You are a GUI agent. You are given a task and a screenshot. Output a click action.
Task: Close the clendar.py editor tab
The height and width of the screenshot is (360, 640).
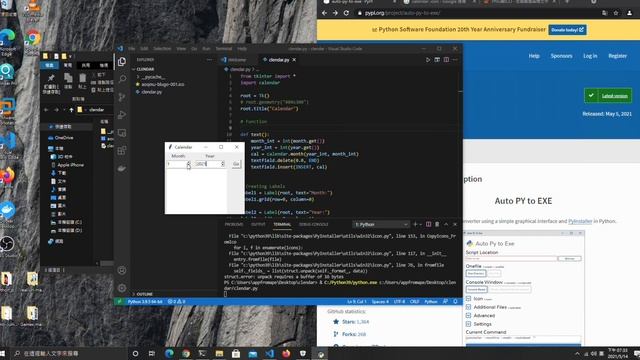294,60
